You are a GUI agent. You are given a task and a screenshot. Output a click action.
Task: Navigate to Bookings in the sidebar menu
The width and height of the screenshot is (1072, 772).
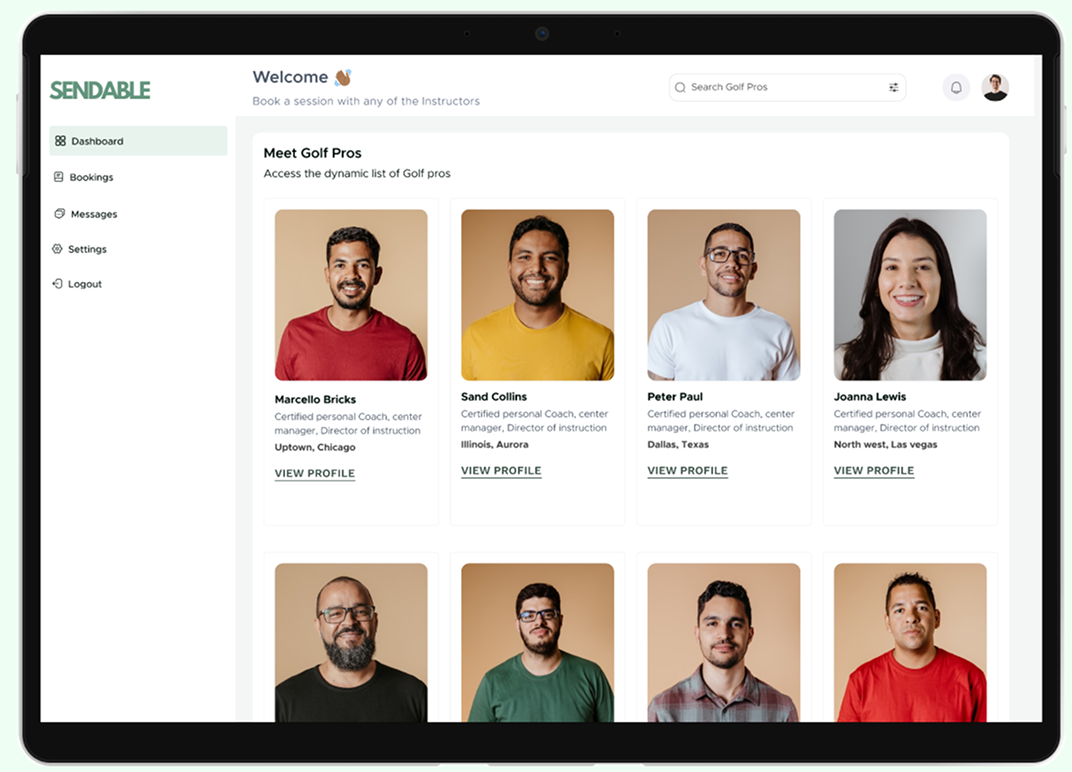(x=90, y=177)
